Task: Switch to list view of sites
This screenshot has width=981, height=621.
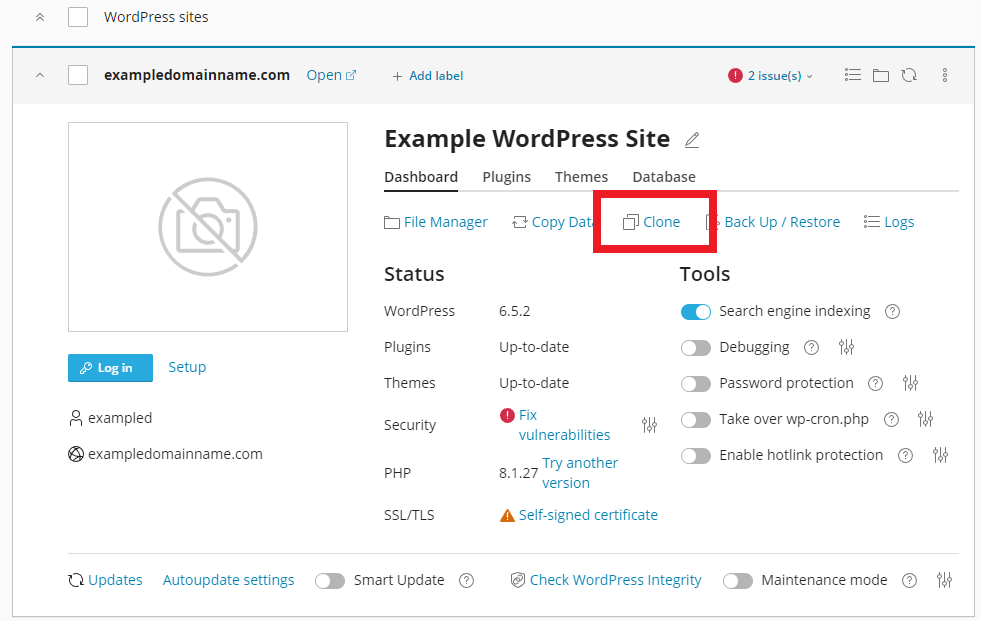Action: coord(852,74)
